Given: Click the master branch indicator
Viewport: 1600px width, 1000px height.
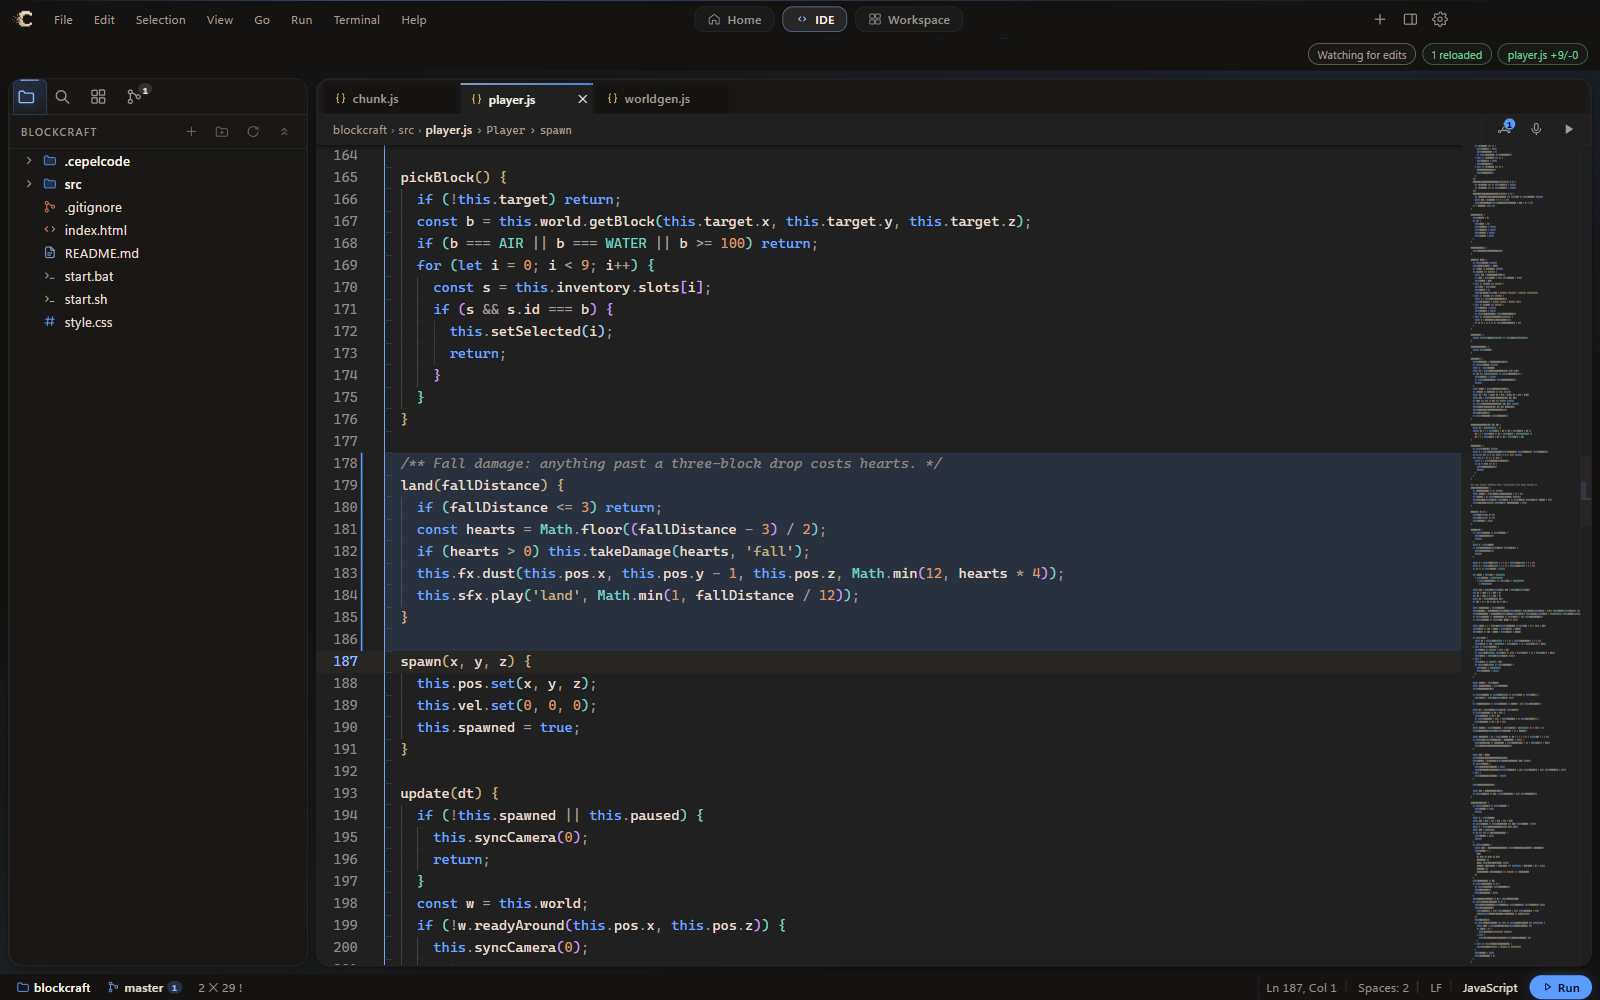Looking at the screenshot, I should tap(144, 987).
